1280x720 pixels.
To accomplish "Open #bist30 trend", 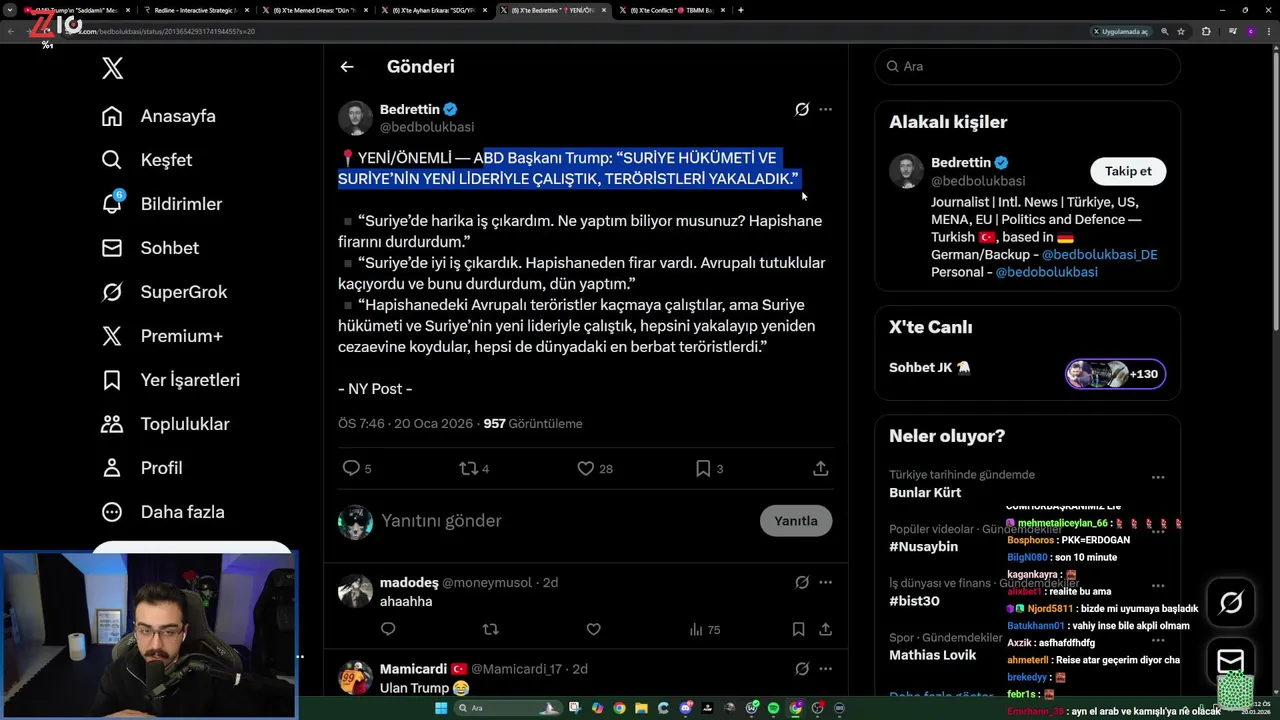I will [914, 601].
